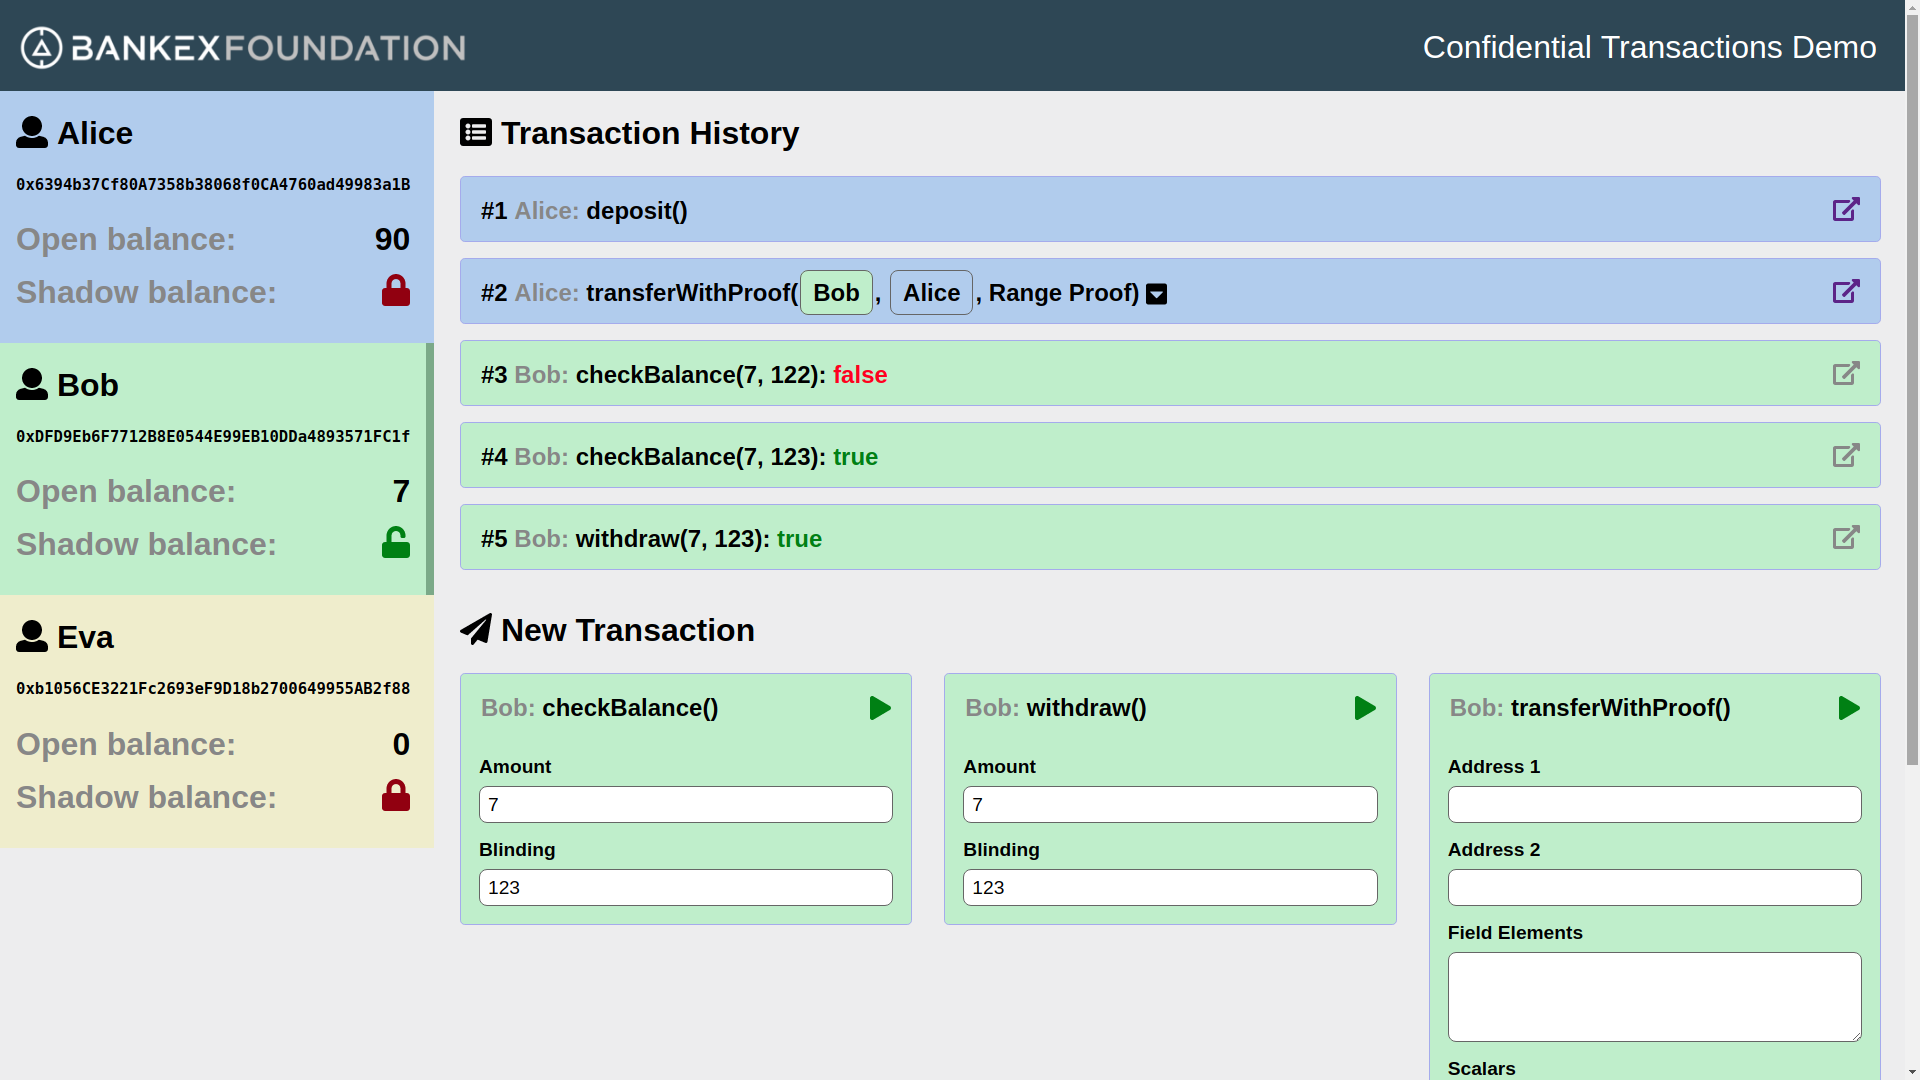Click the Bob address tag in transaction #2
Screen dimensions: 1920x1080
836,292
